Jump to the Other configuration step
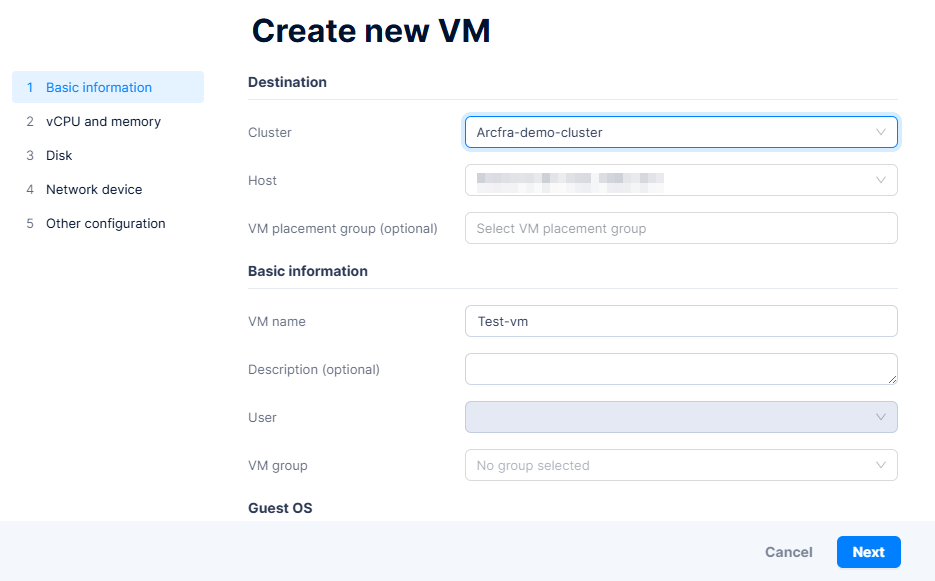The image size is (935, 581). tap(105, 223)
